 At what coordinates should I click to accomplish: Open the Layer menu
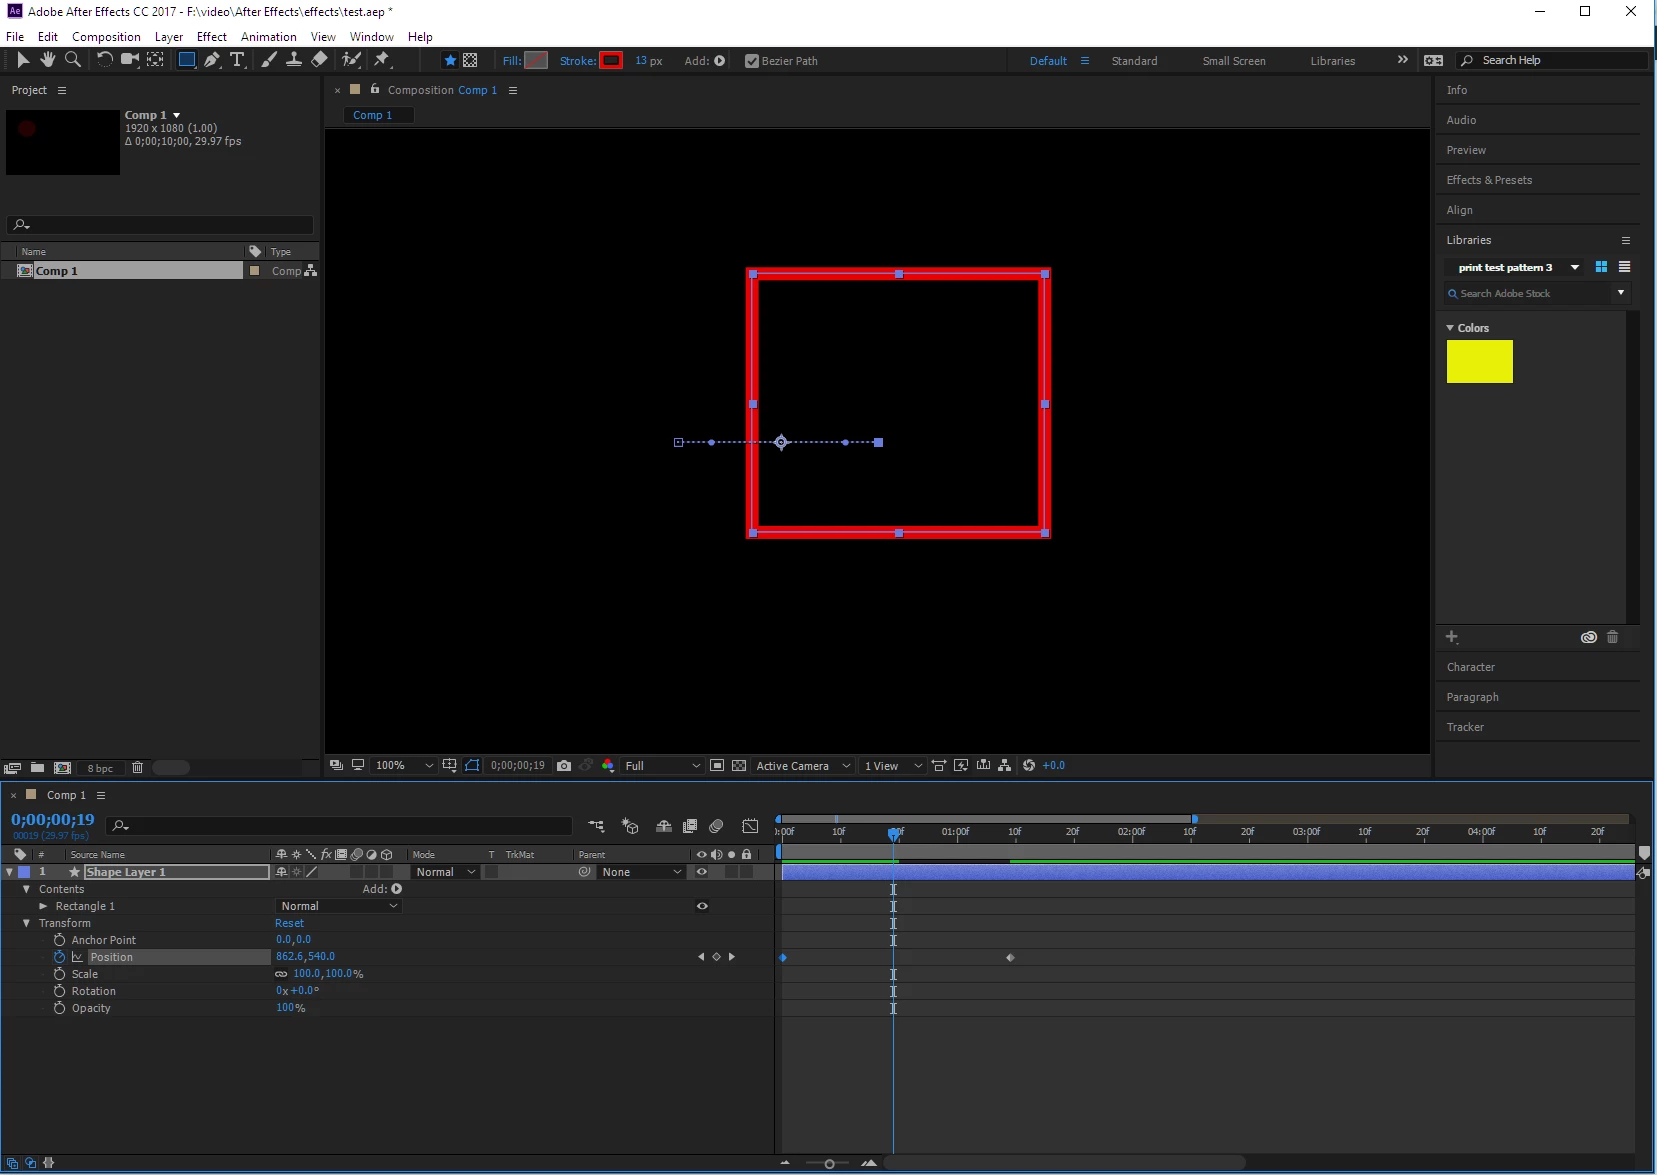point(169,37)
